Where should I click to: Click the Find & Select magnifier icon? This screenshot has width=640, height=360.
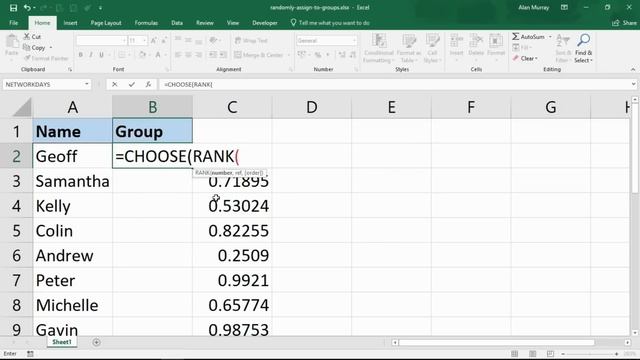click(x=583, y=40)
